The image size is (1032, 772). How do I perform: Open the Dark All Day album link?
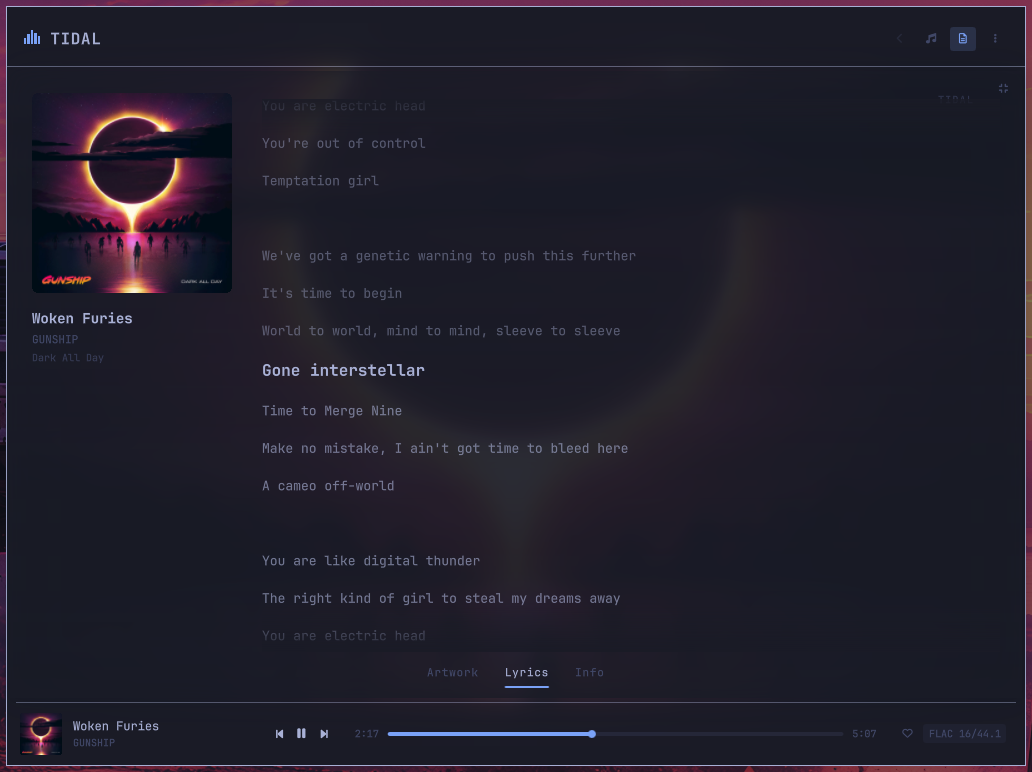[68, 358]
